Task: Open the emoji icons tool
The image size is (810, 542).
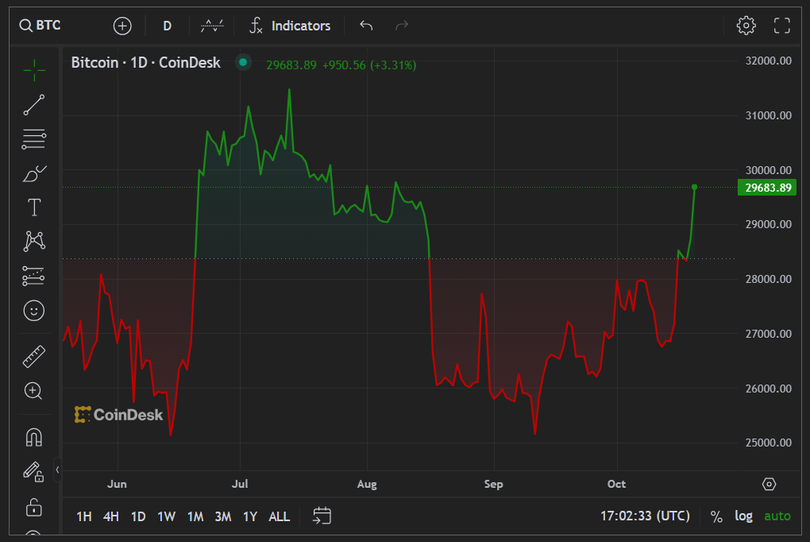Action: (34, 311)
